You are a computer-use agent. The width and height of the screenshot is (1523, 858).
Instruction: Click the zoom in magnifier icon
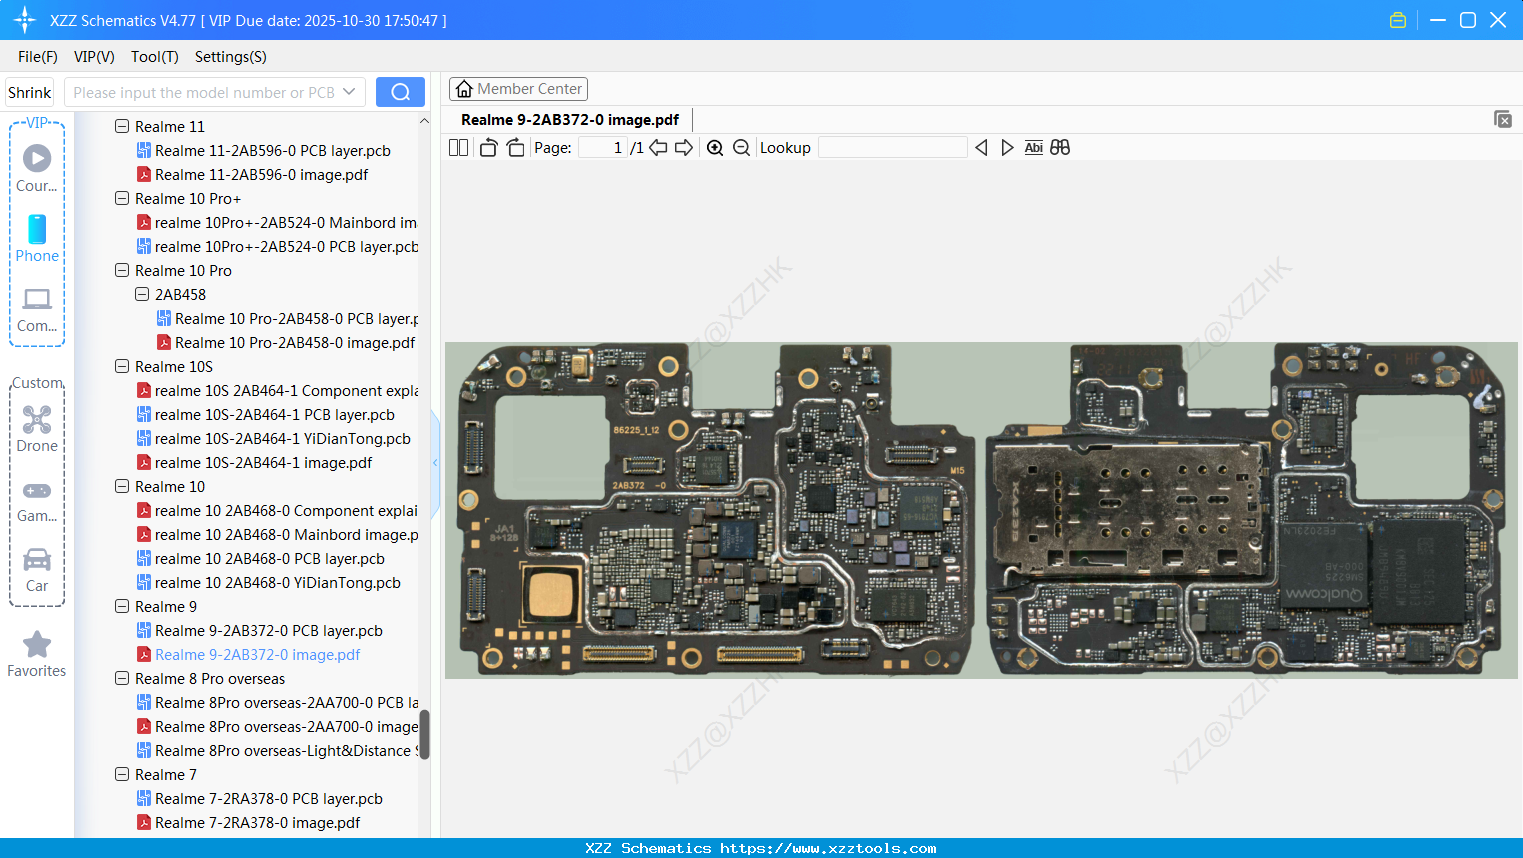point(715,148)
